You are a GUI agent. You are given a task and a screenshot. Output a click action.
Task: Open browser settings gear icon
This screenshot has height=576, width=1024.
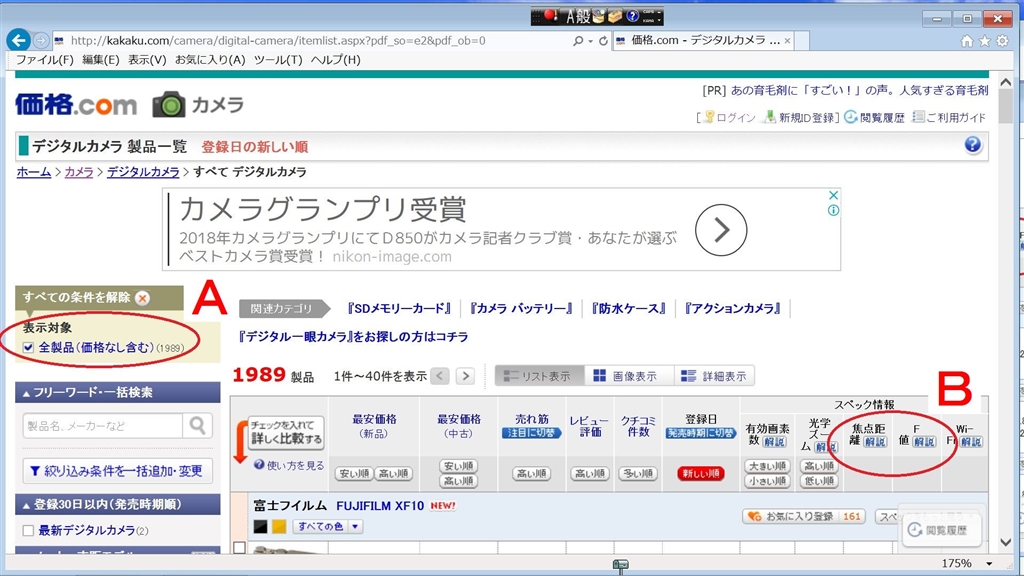tap(1002, 41)
